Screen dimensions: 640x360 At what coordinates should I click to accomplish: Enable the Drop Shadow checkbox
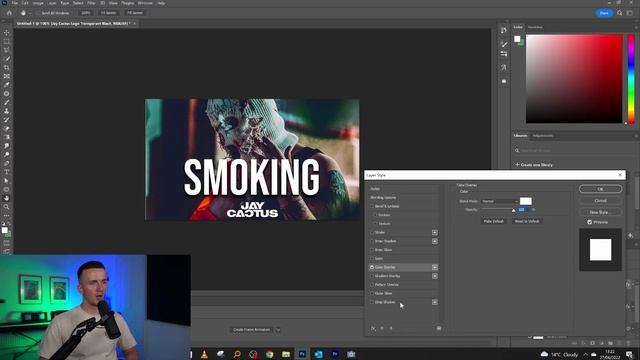click(372, 302)
